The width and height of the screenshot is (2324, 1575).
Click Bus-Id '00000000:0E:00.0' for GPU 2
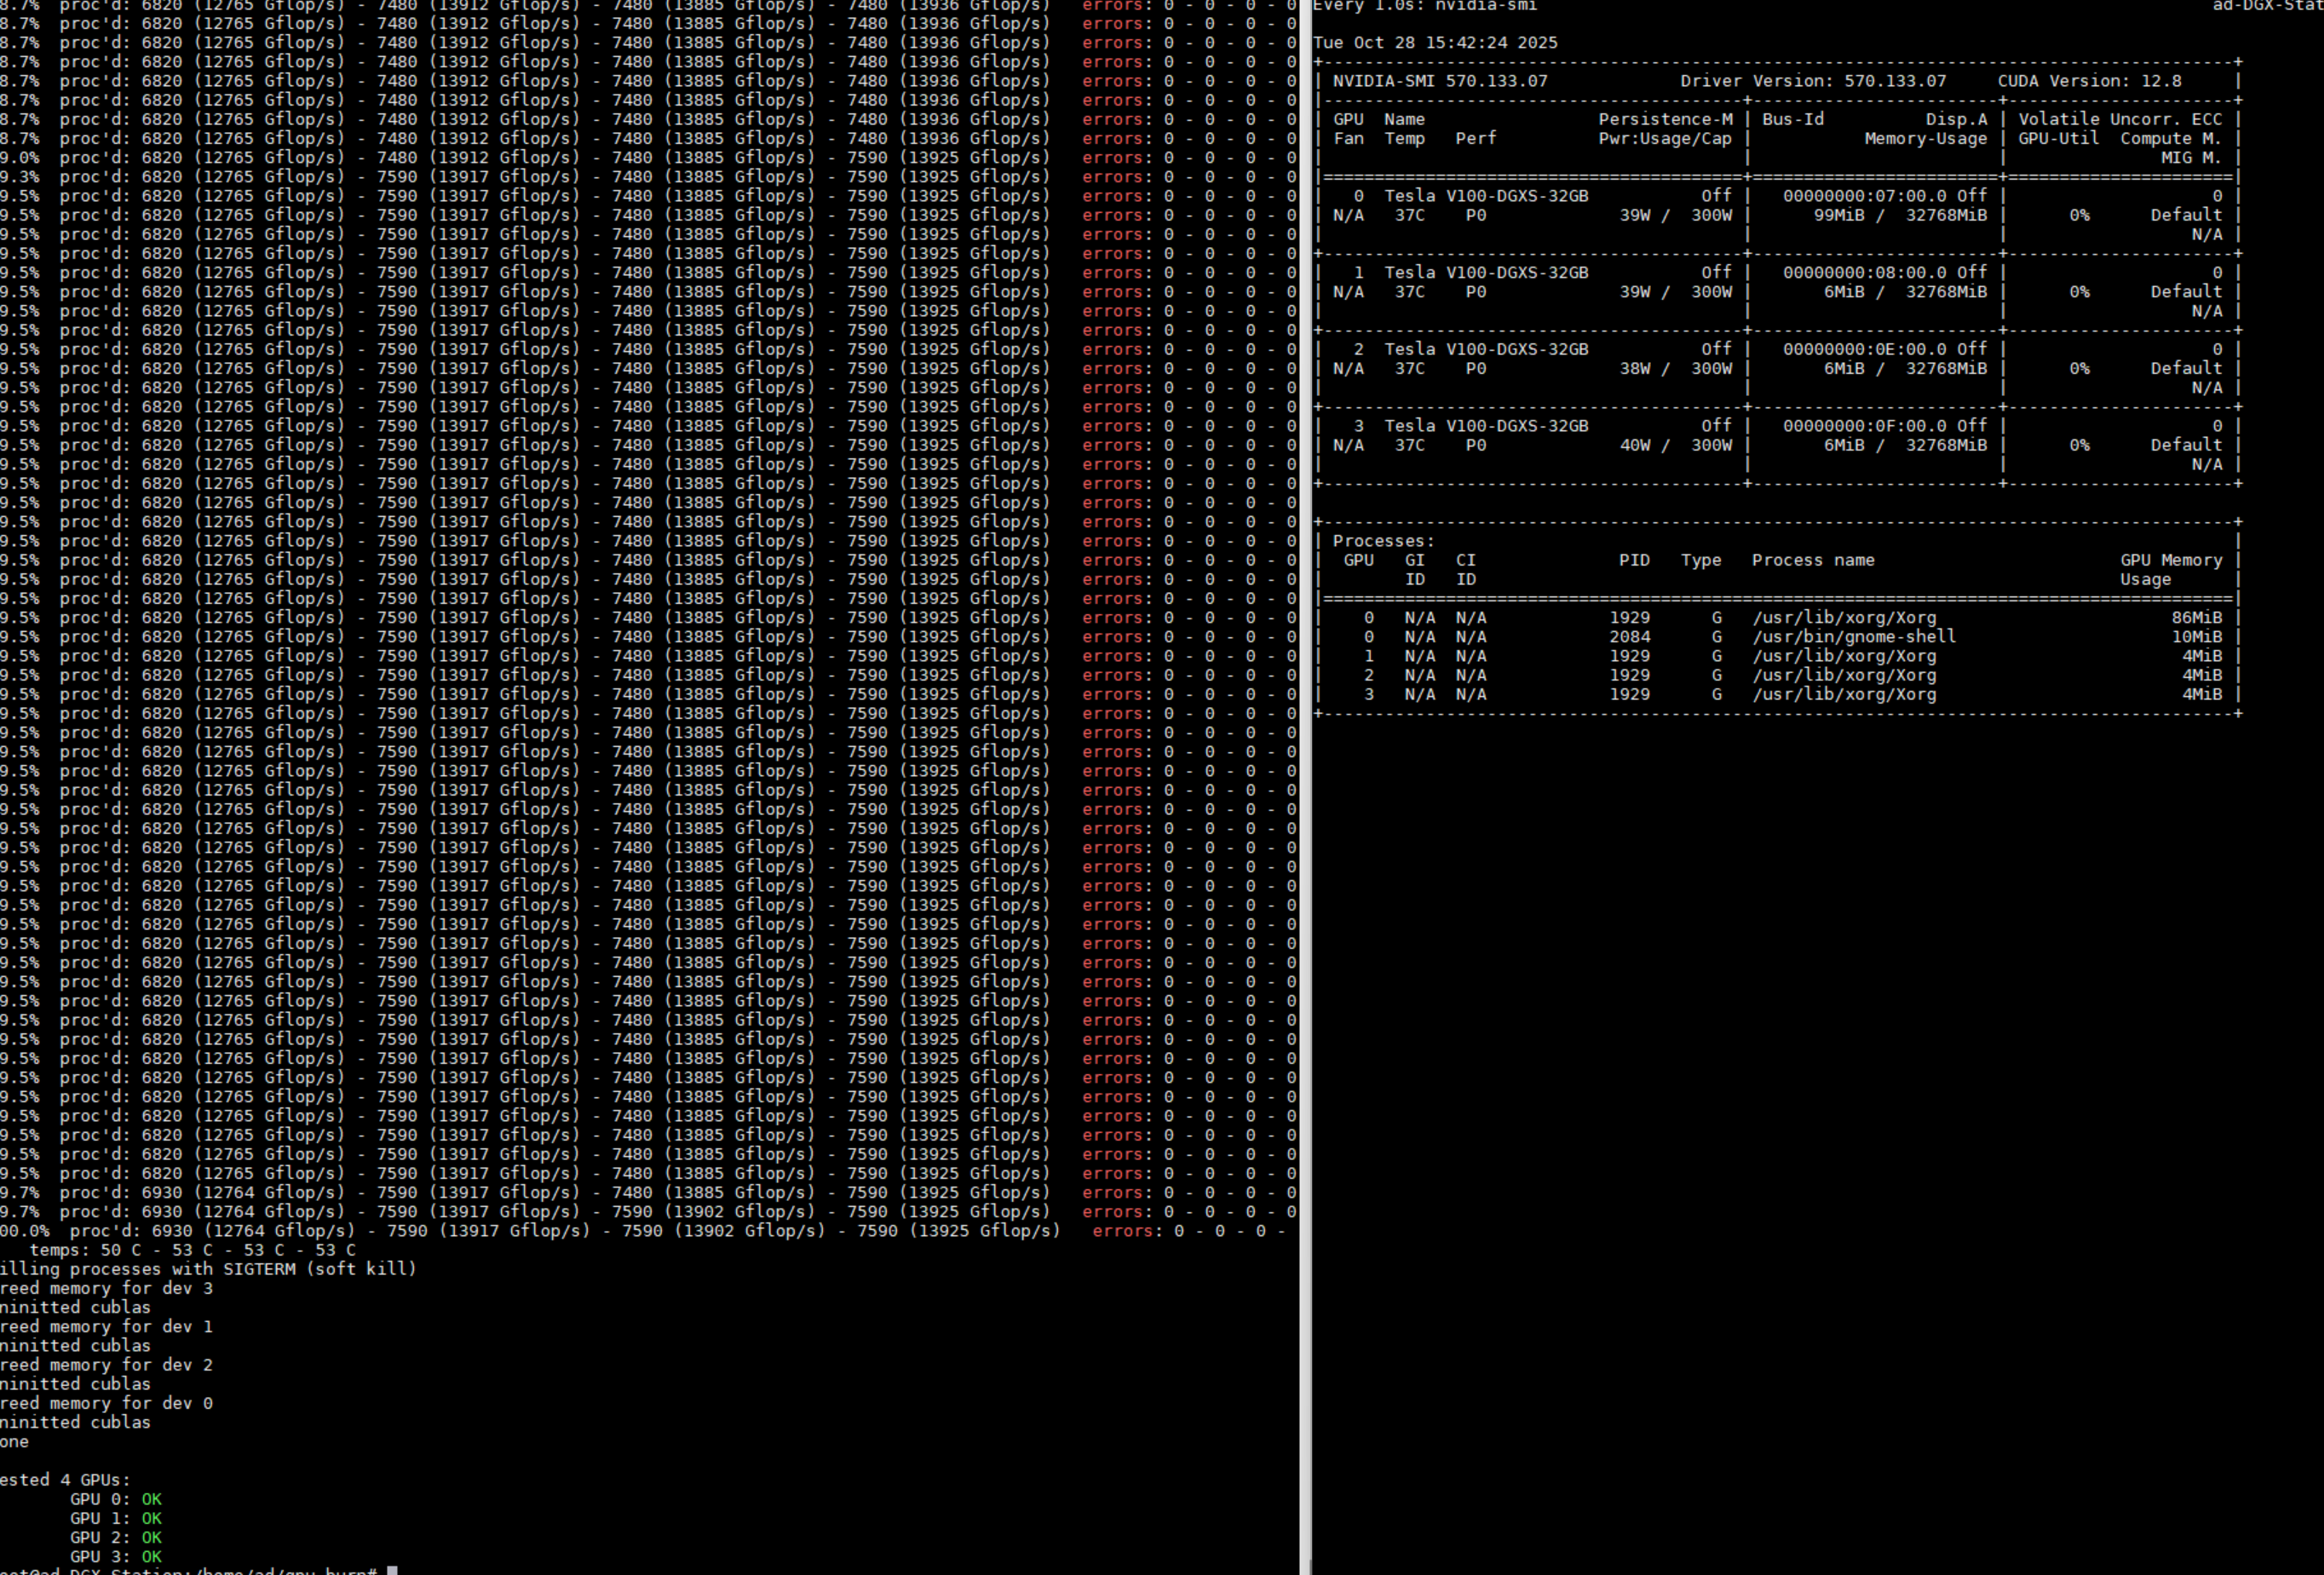point(1864,349)
